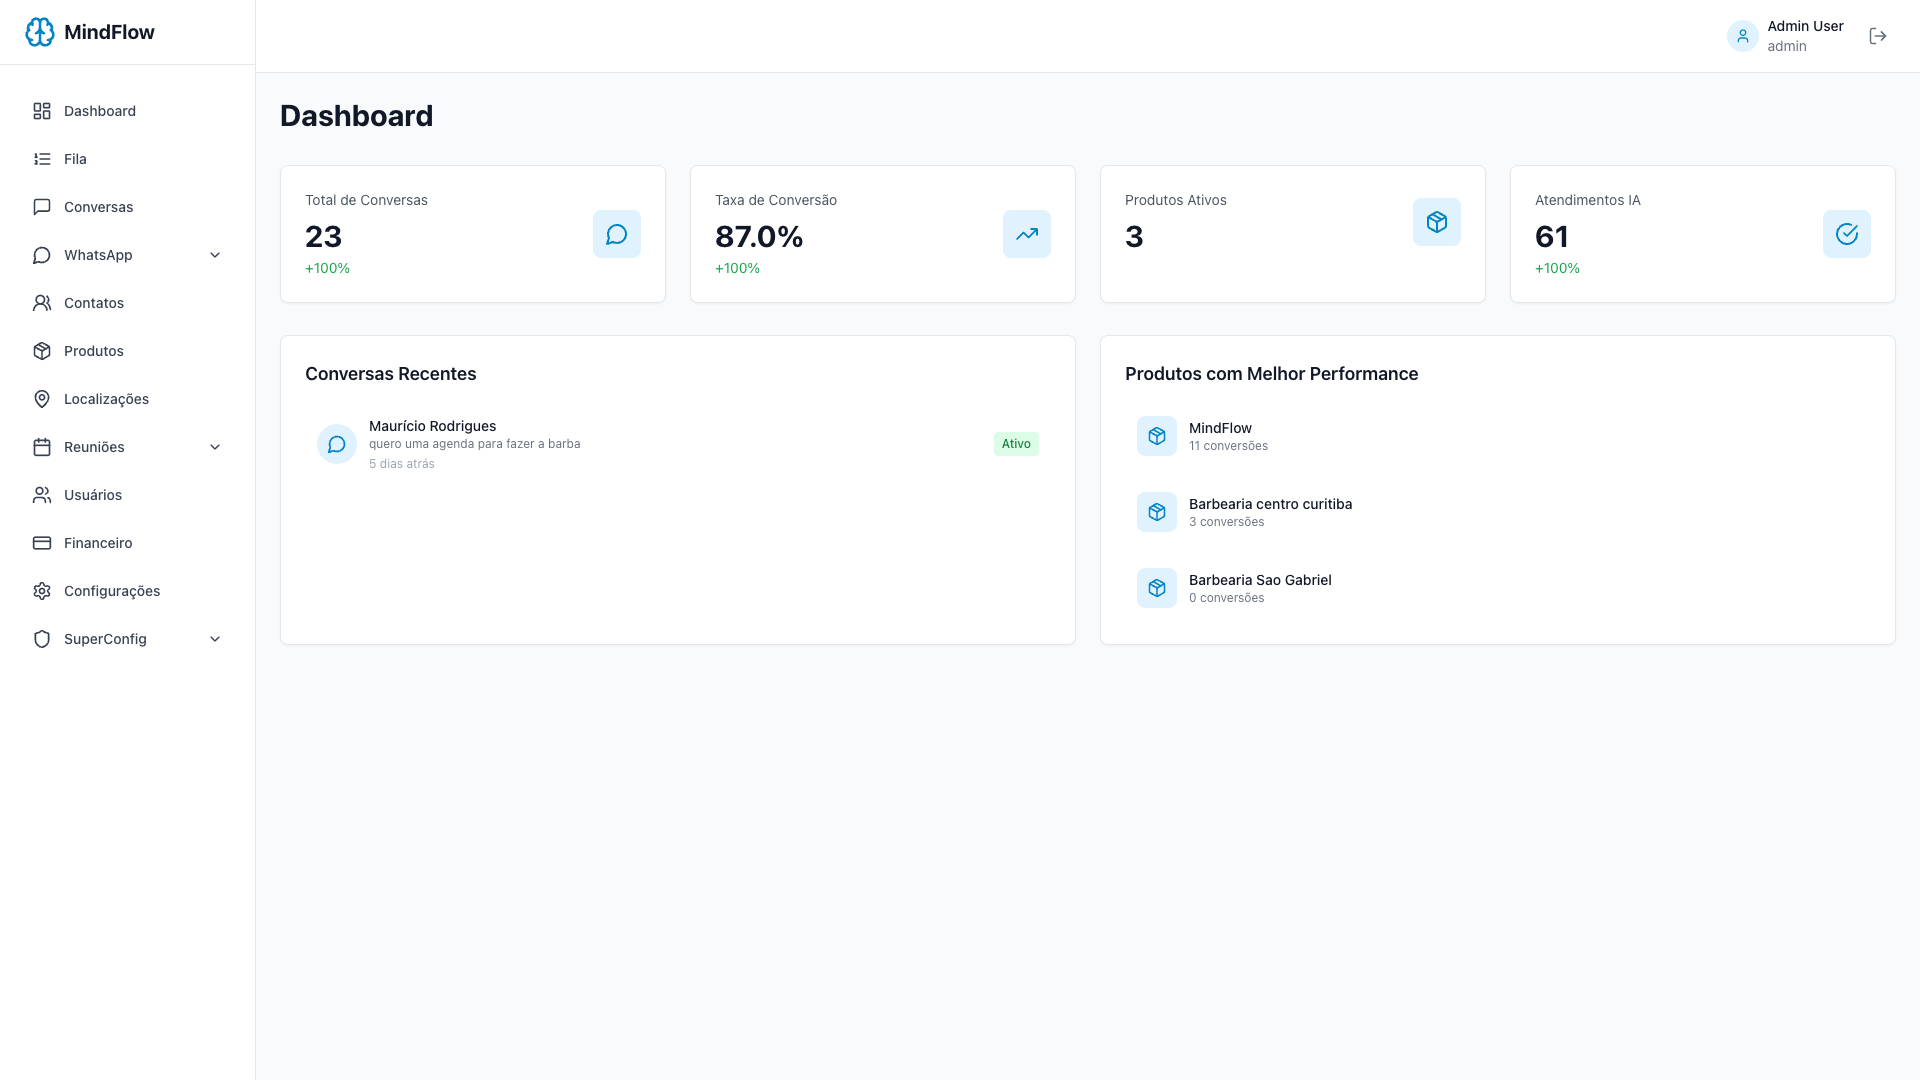1920x1080 pixels.
Task: Click the Admin User avatar icon
Action: (1743, 36)
